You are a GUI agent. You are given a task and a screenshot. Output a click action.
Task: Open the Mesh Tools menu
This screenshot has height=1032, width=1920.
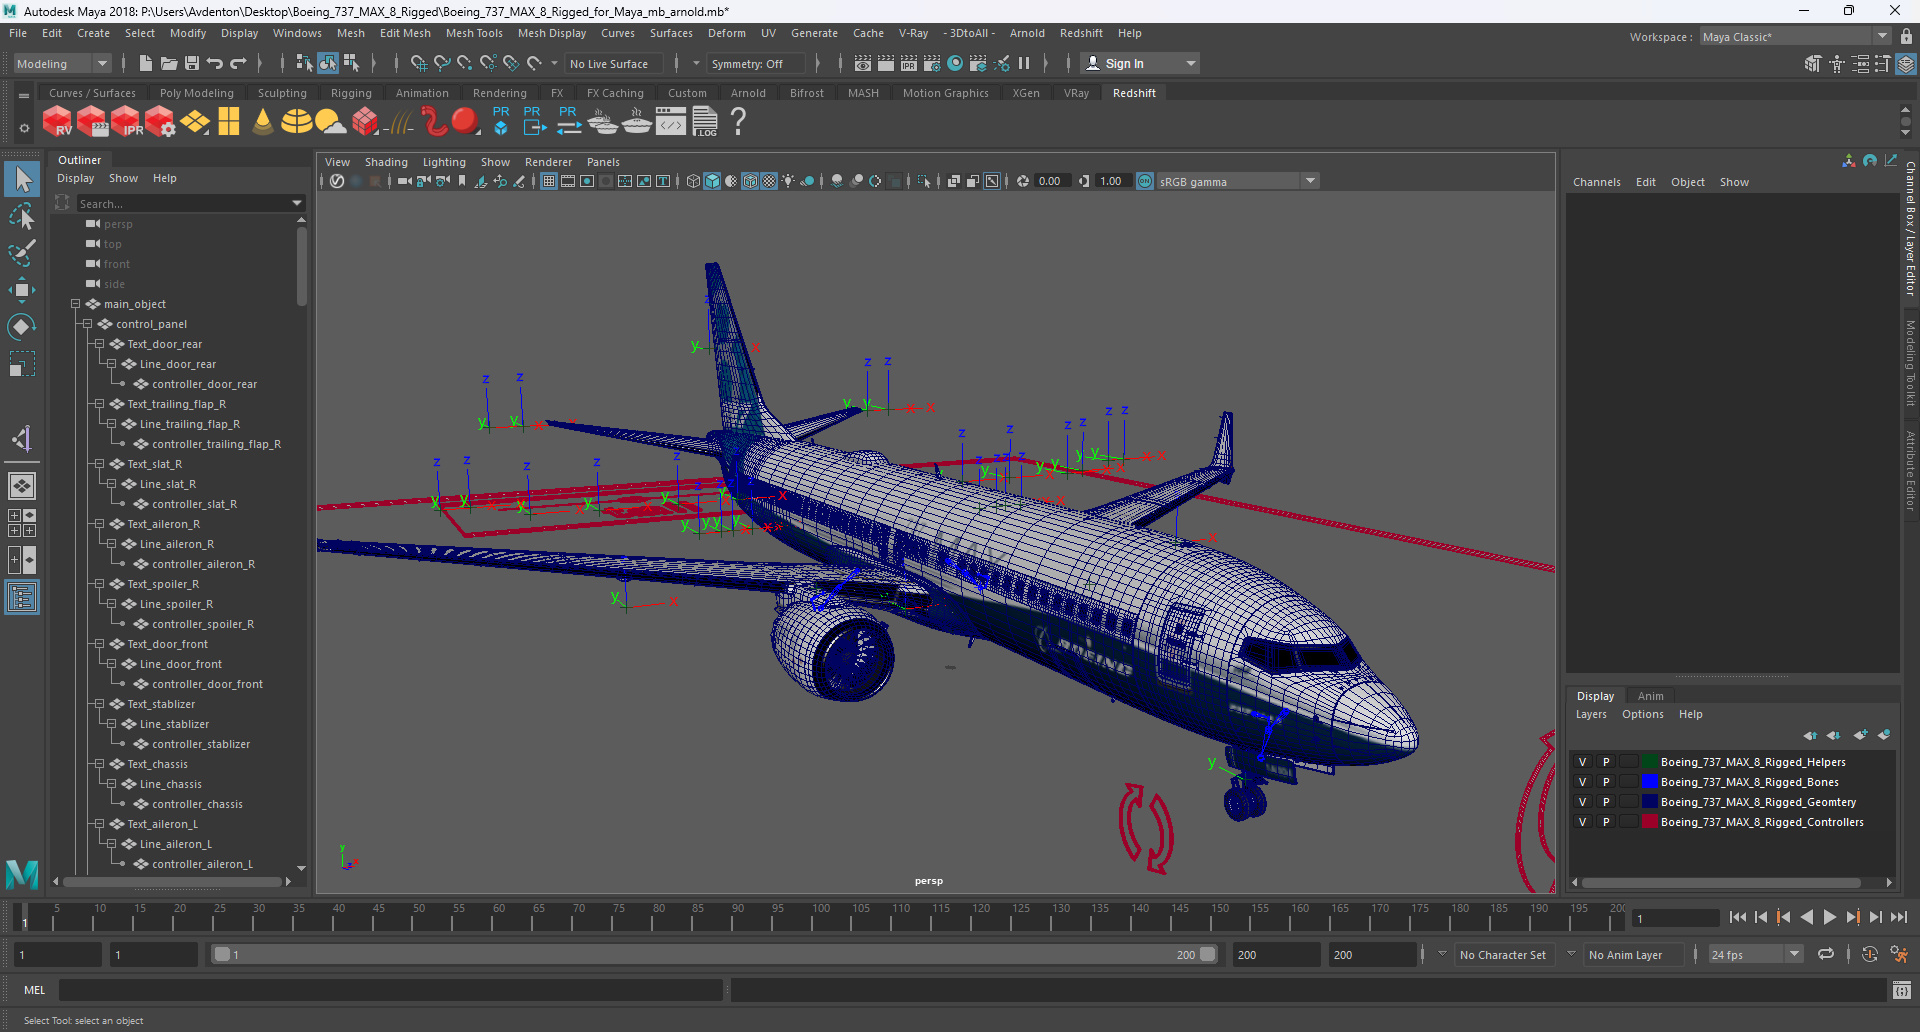(474, 33)
